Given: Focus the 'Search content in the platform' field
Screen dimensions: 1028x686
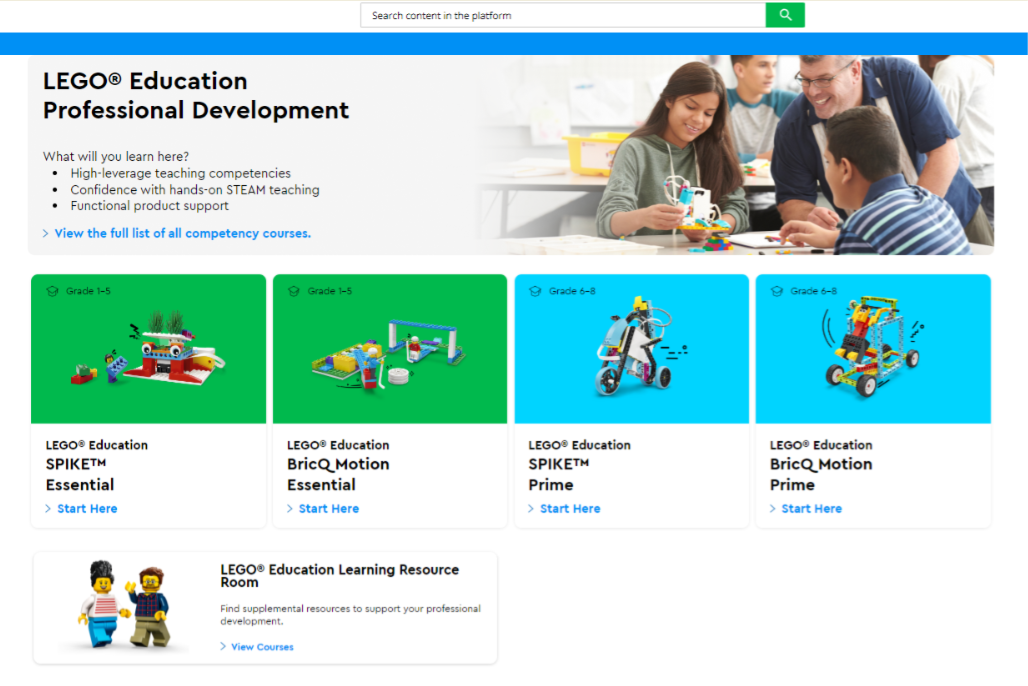Looking at the screenshot, I should pos(563,15).
